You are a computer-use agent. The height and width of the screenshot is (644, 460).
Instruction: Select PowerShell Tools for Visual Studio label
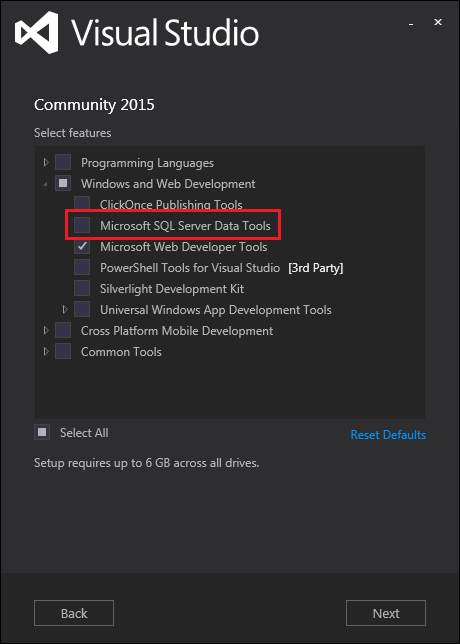(190, 268)
